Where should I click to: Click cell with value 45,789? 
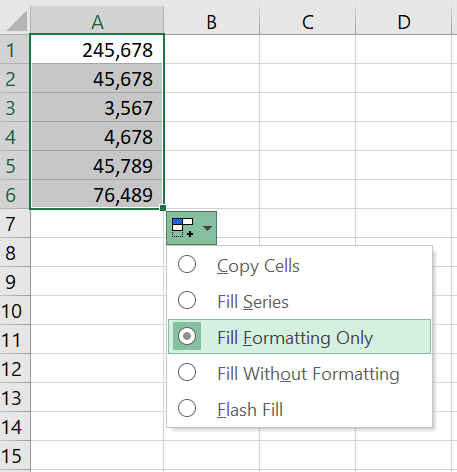[97, 165]
